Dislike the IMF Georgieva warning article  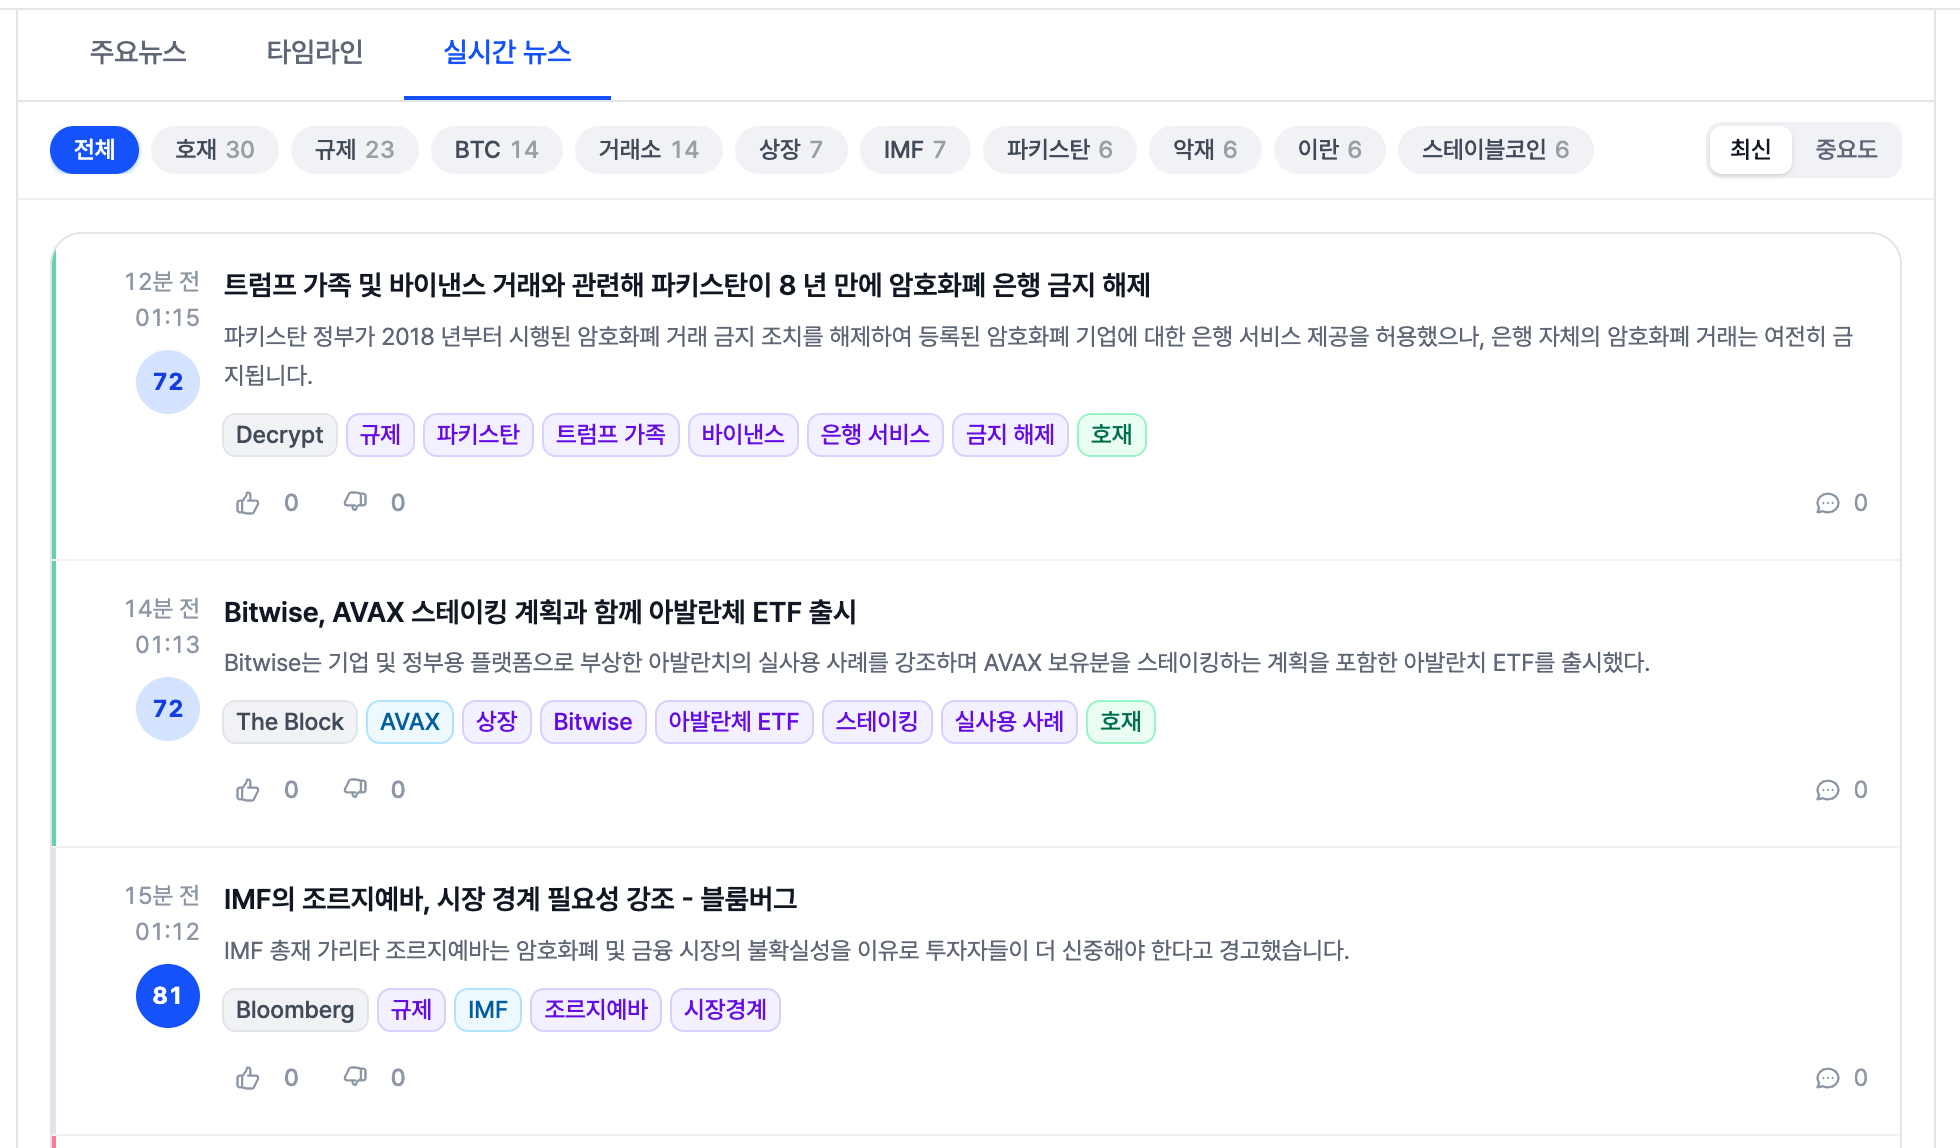(x=355, y=1078)
